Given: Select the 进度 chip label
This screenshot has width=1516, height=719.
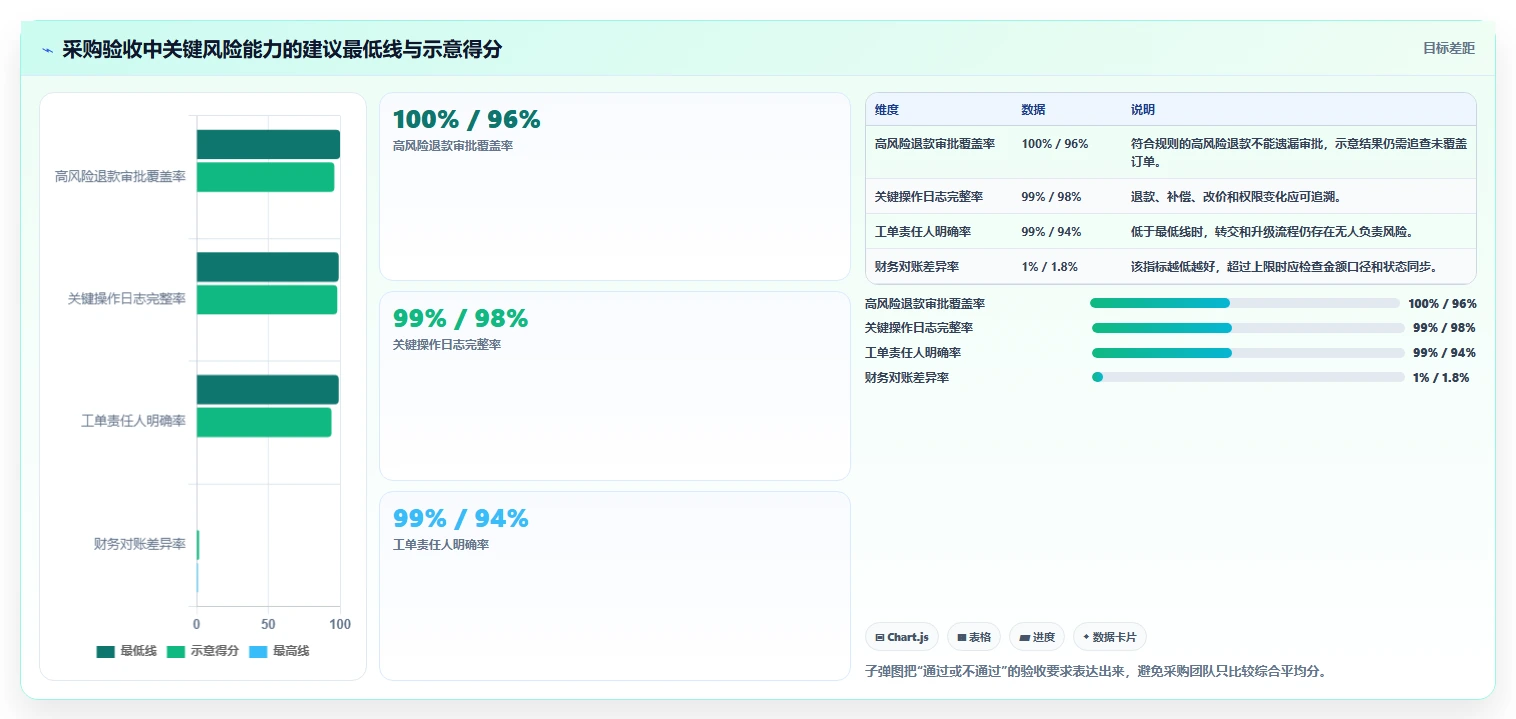Looking at the screenshot, I should pos(1044,637).
